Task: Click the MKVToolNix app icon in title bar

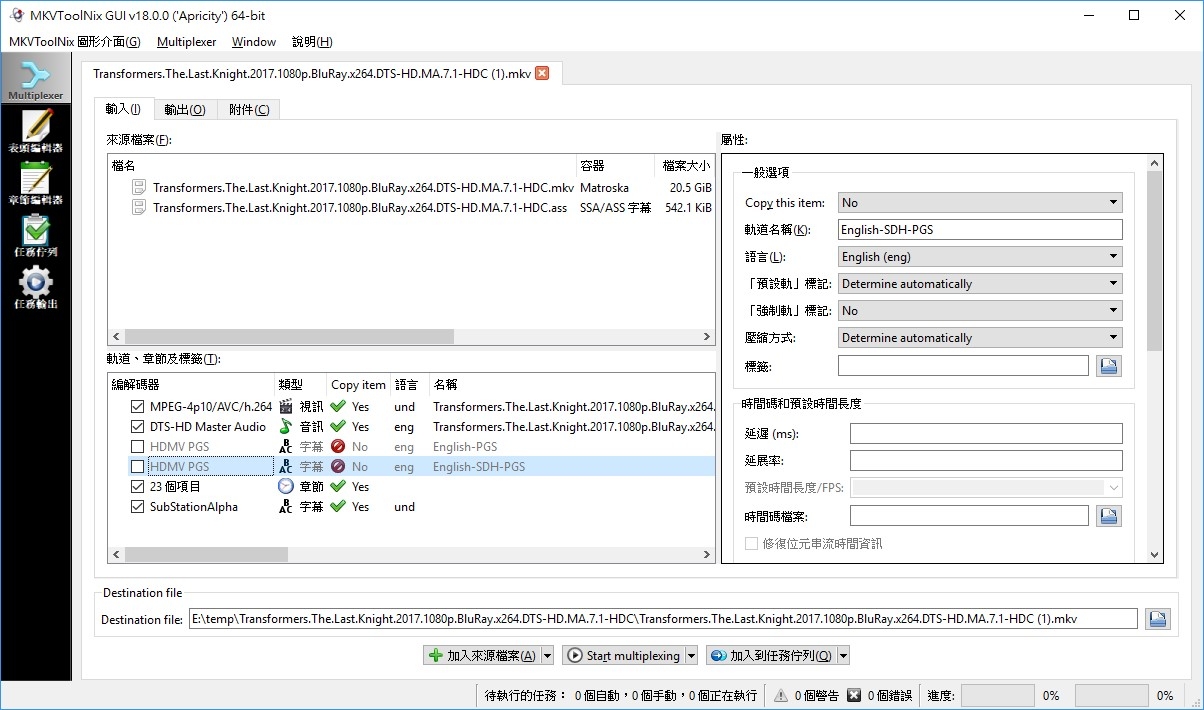Action: [x=18, y=16]
